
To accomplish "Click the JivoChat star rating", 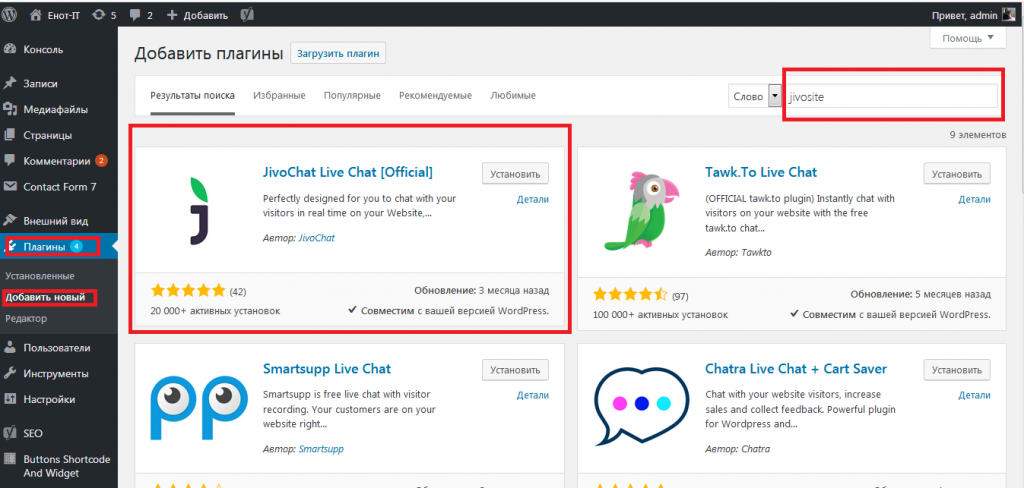I will [188, 291].
